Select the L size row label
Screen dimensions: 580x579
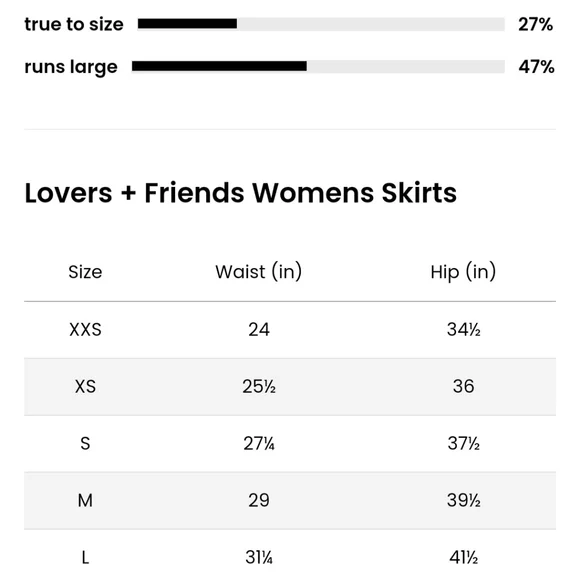click(x=85, y=558)
